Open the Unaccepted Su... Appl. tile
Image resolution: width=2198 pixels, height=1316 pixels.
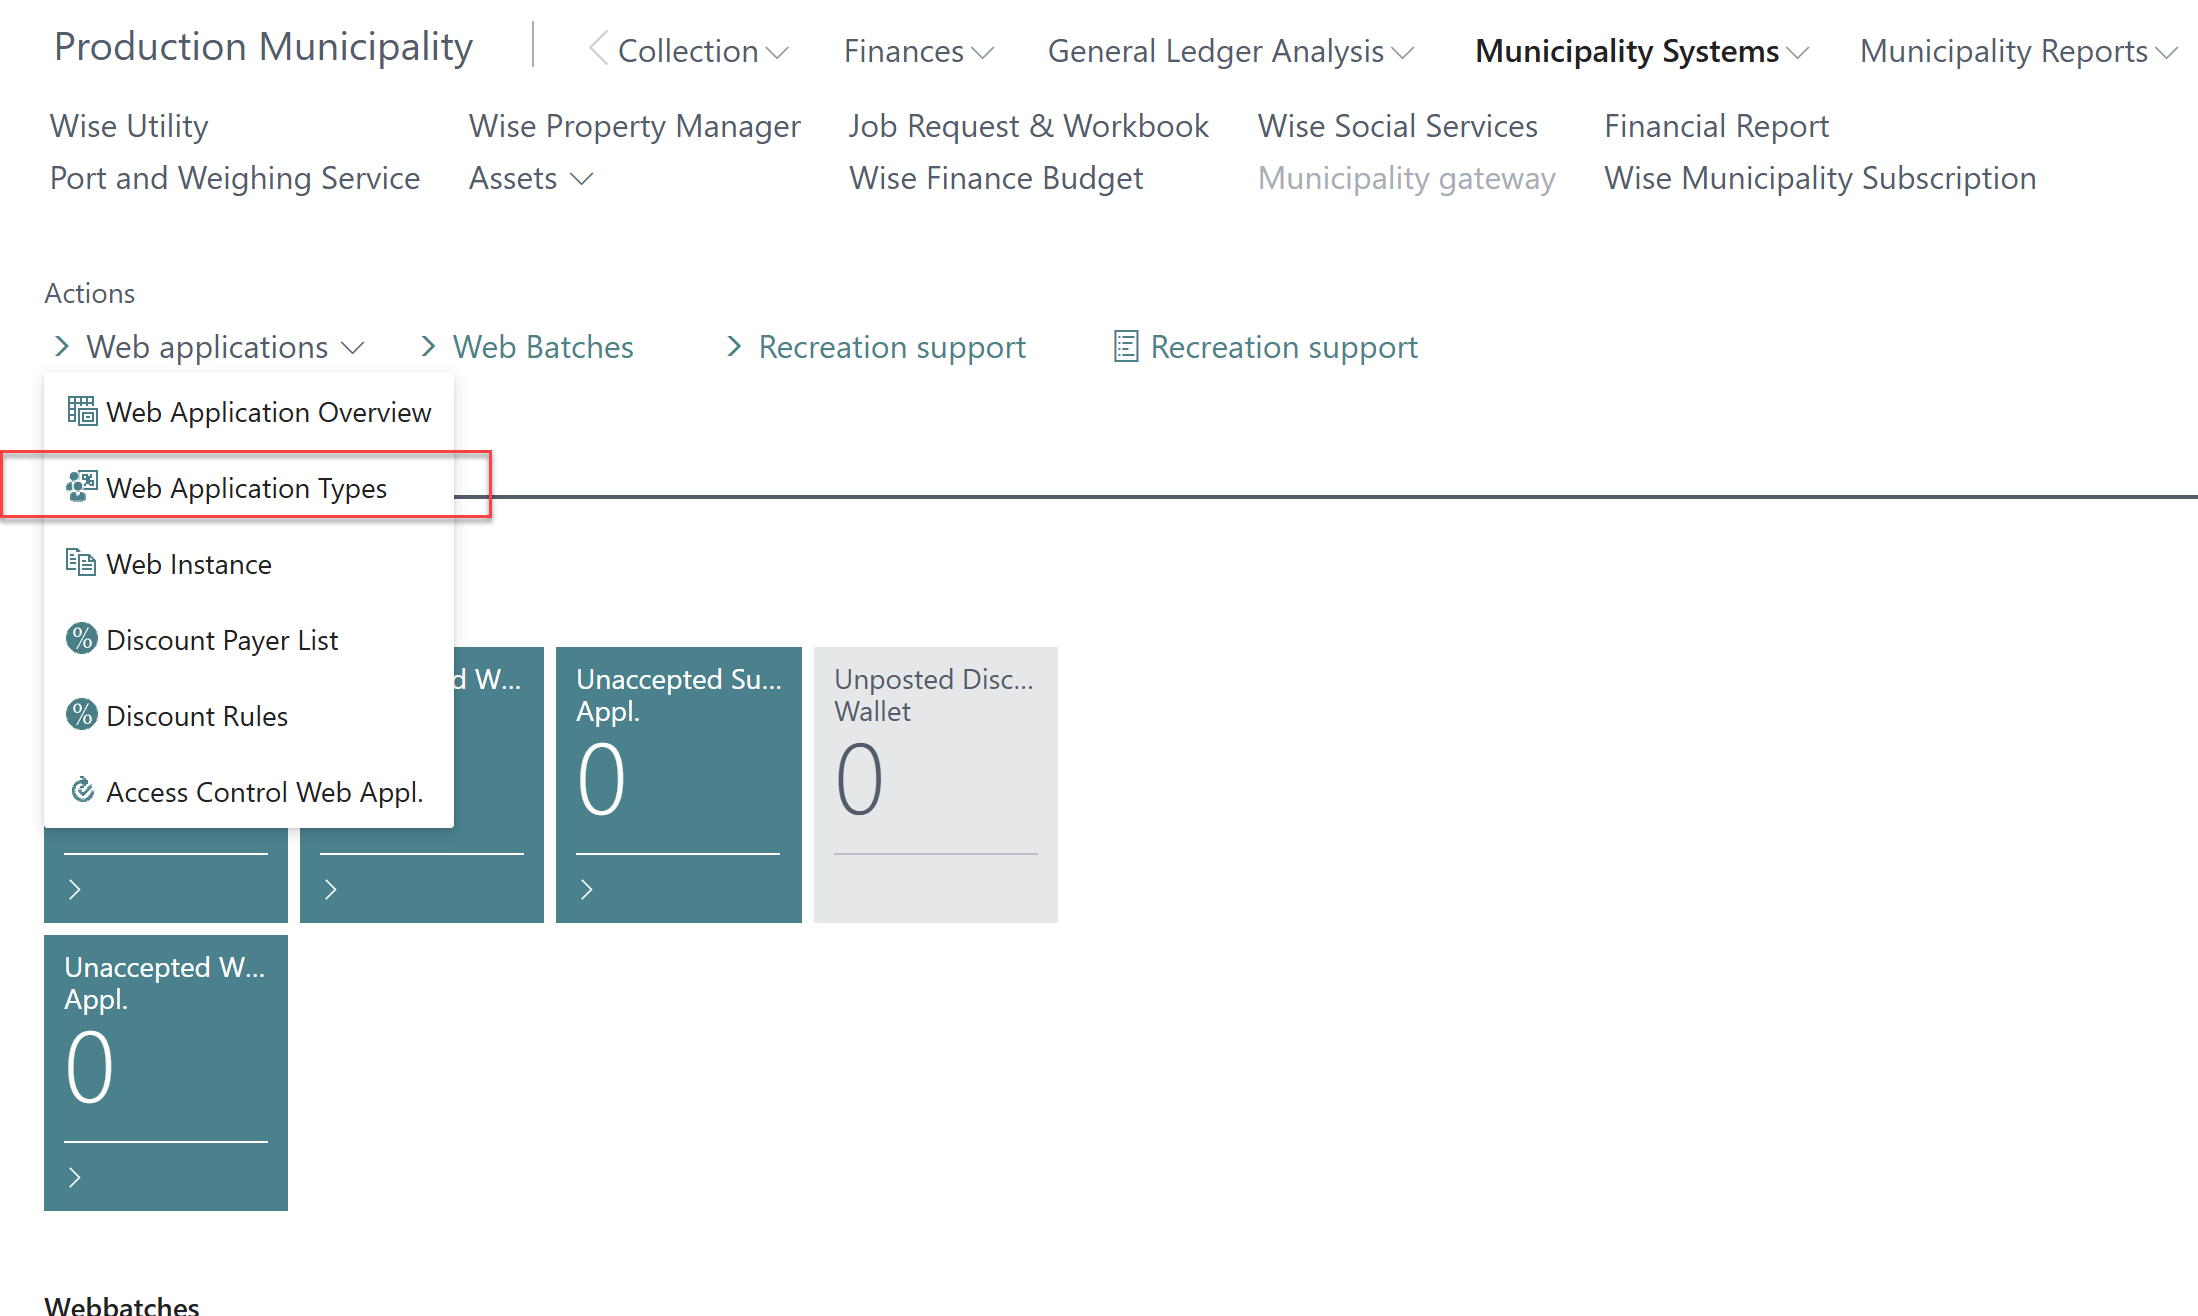coord(678,784)
